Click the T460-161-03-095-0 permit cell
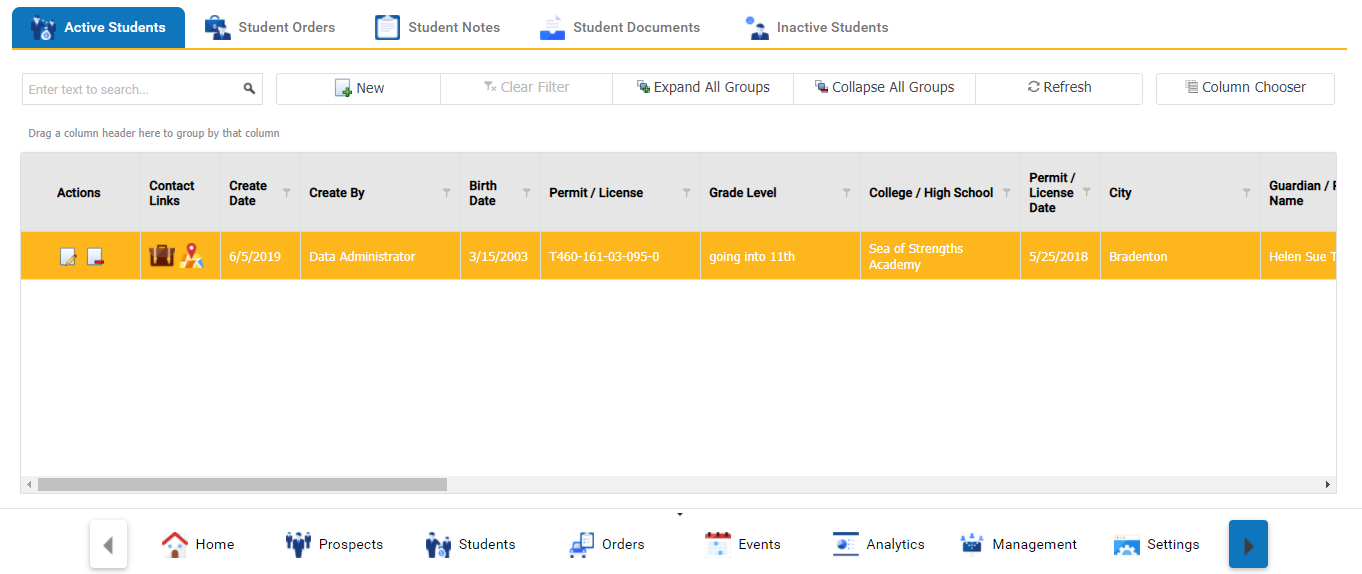Screen dimensions: 1362x574 pyautogui.click(x=620, y=256)
